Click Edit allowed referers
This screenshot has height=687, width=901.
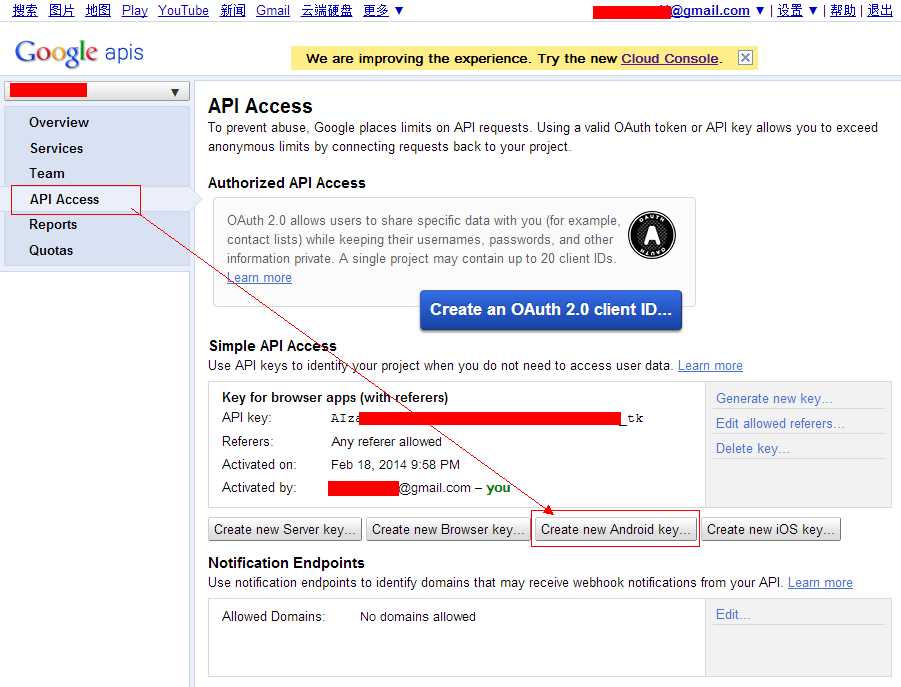[x=780, y=423]
